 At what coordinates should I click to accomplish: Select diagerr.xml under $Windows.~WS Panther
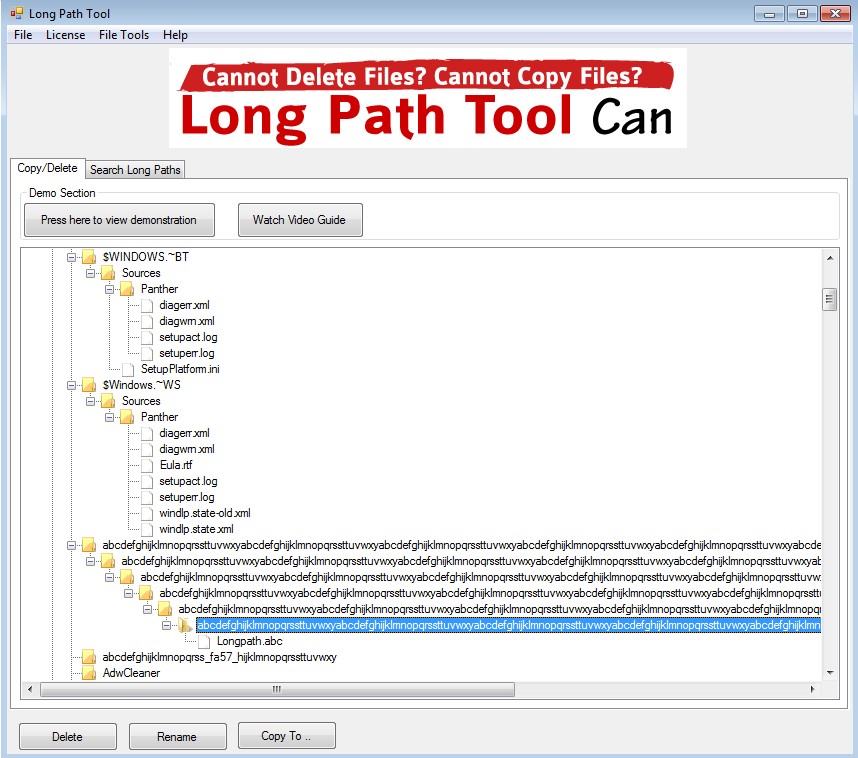184,433
